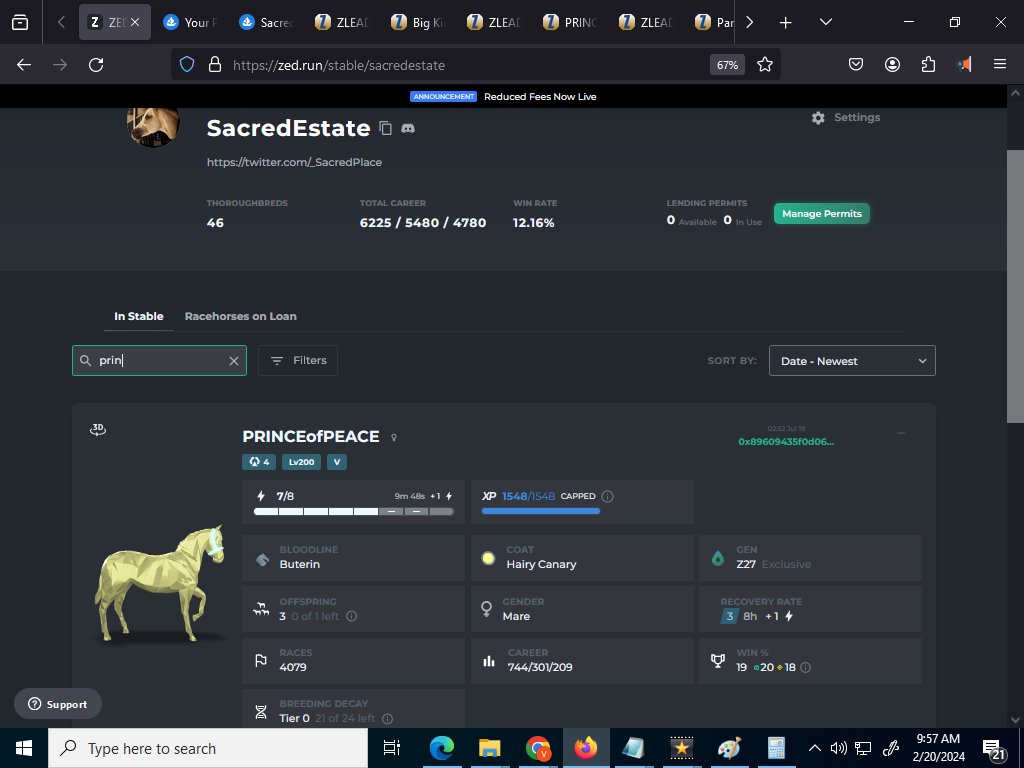Click the SacredEstate stable avatar
The height and width of the screenshot is (768, 1024).
(153, 127)
